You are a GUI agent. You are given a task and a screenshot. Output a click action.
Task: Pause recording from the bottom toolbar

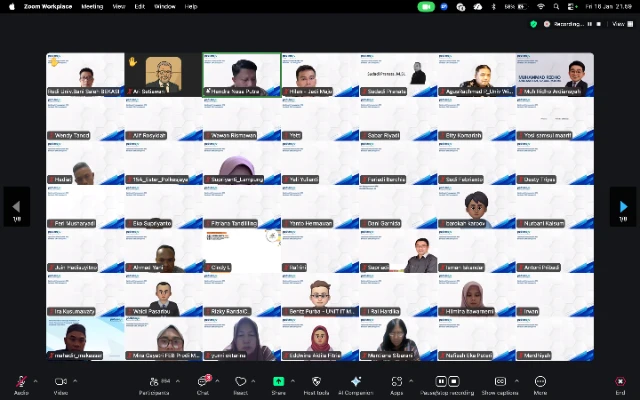point(441,381)
